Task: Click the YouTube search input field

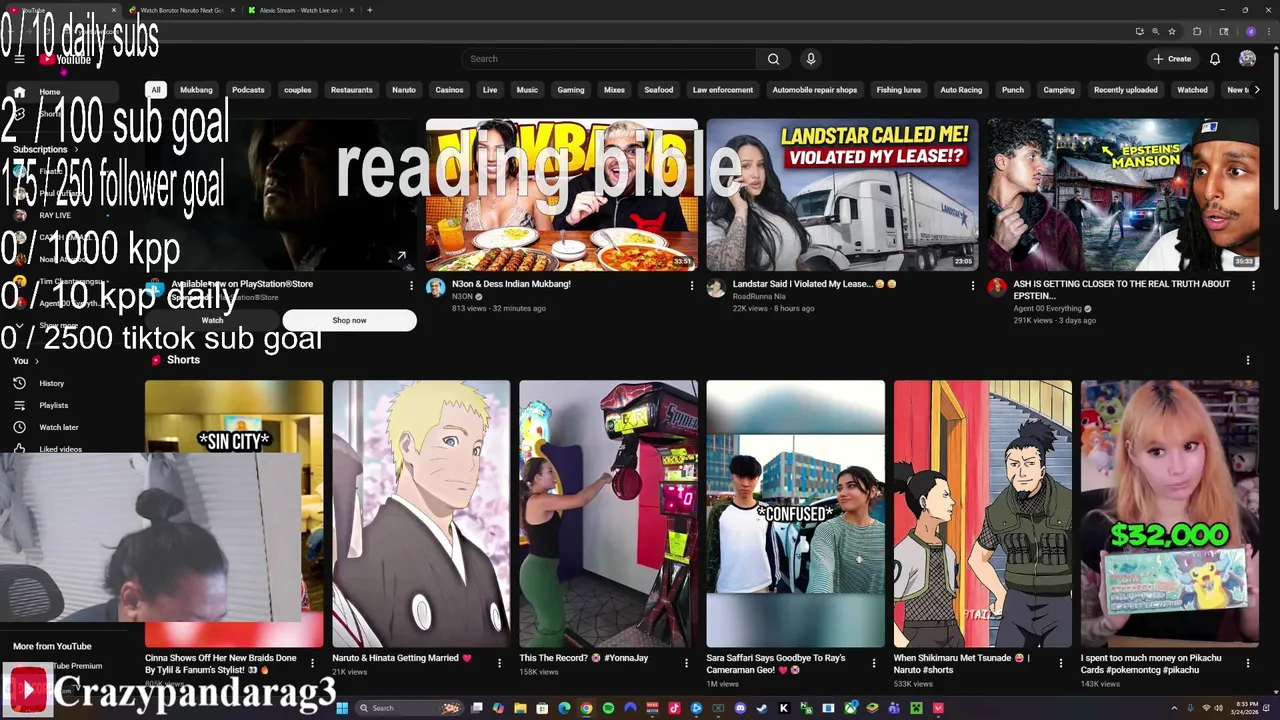Action: tap(610, 59)
